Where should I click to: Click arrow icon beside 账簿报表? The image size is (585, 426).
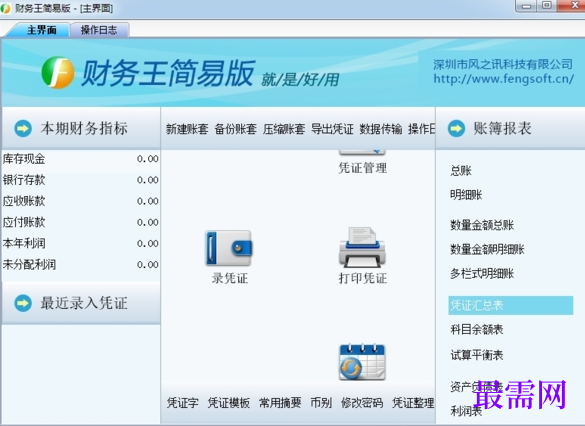(x=456, y=129)
